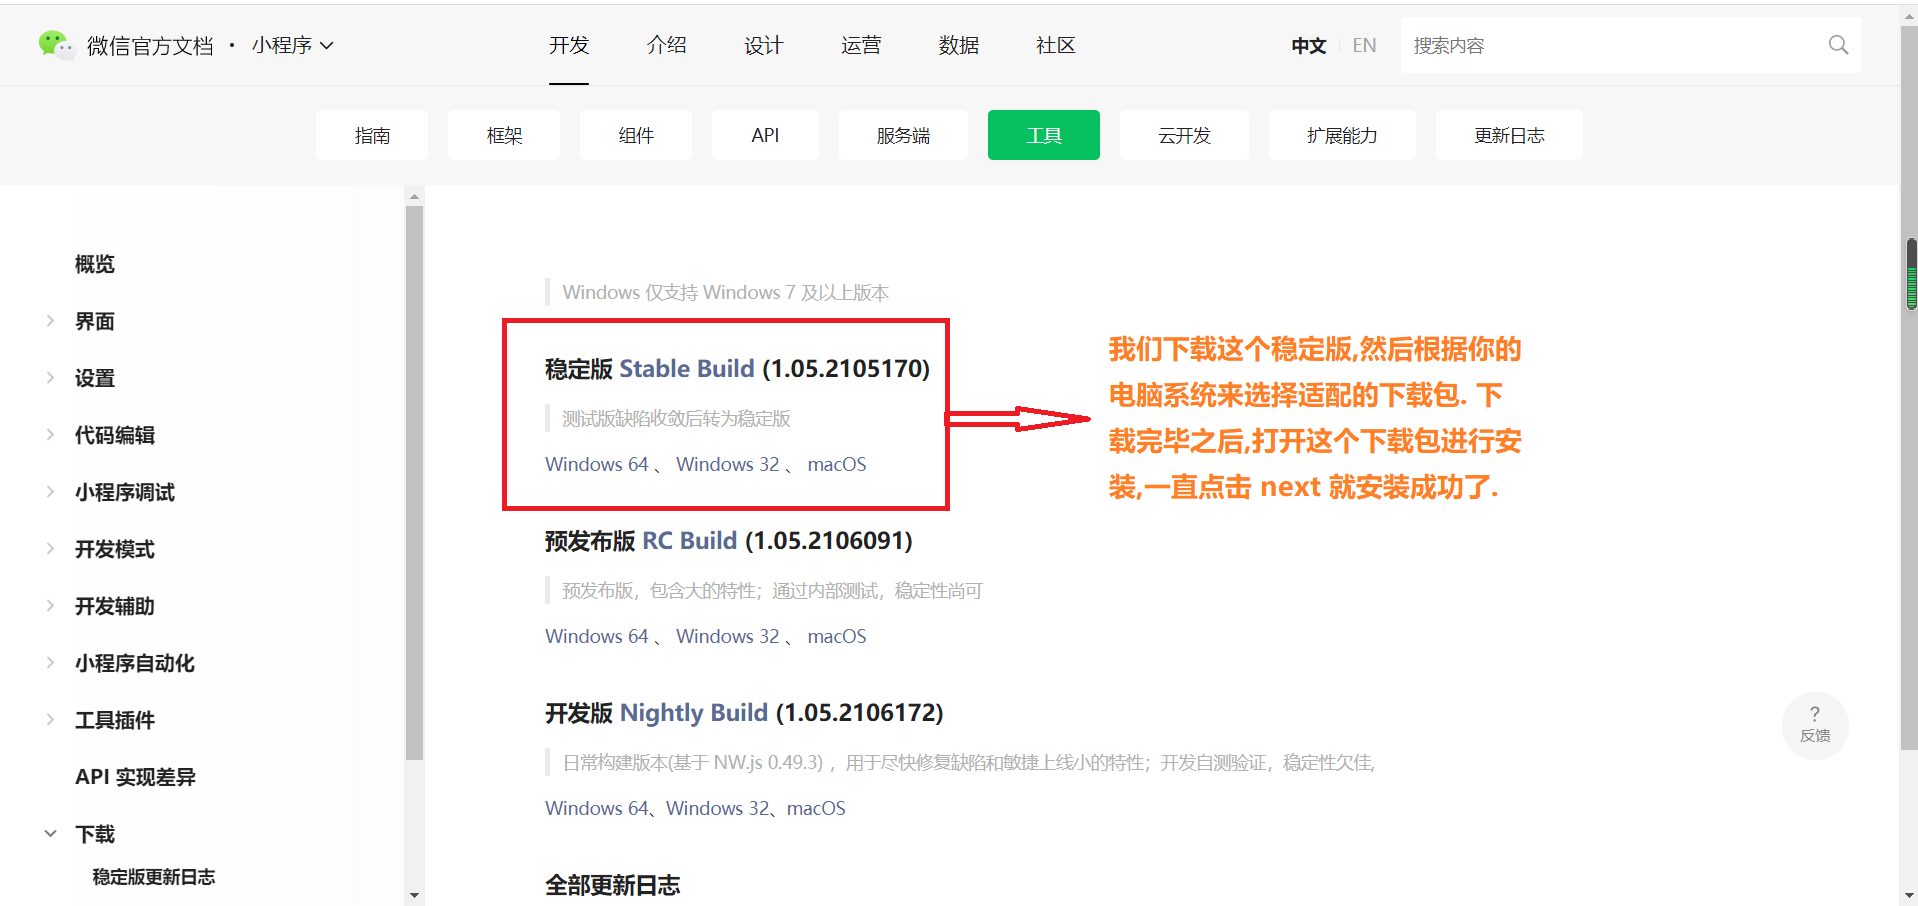The image size is (1918, 906).
Task: Download Stable Build macOS
Action: 837,464
